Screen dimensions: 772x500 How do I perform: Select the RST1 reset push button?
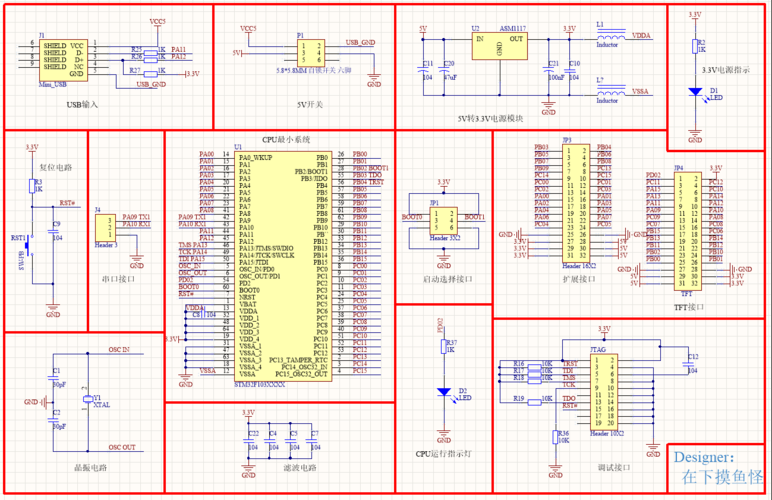[30, 245]
